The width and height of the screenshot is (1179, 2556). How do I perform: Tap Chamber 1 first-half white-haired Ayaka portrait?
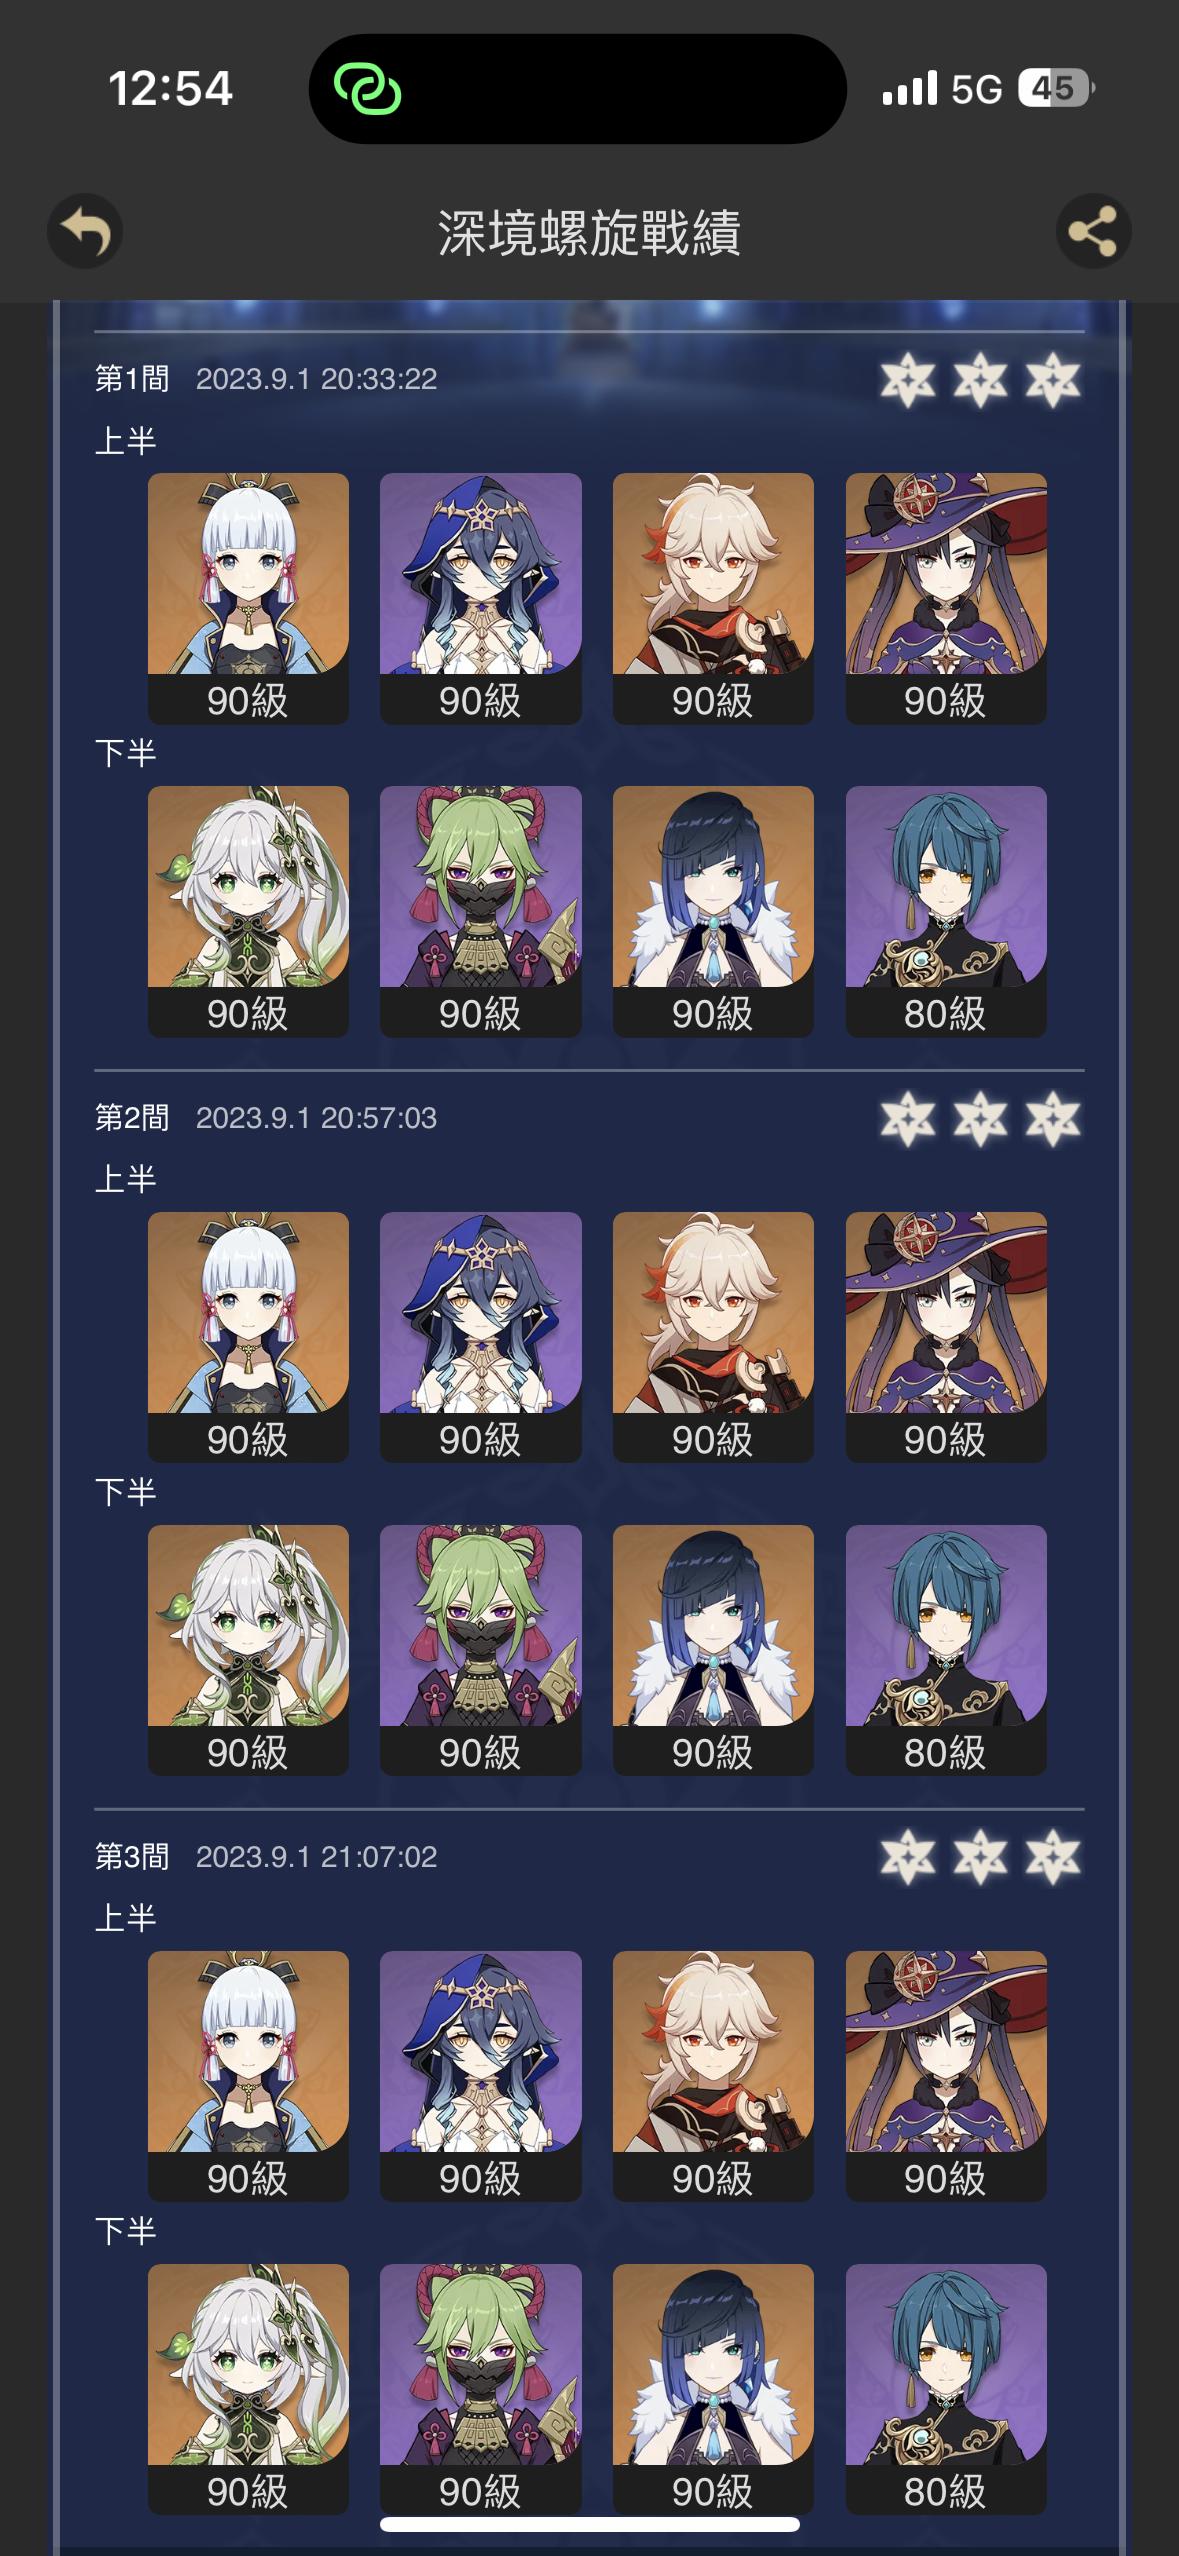(248, 598)
